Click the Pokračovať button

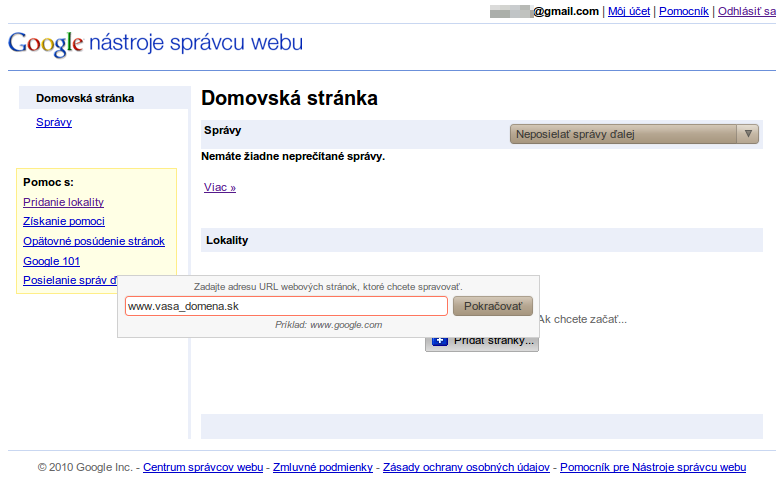pyautogui.click(x=492, y=306)
